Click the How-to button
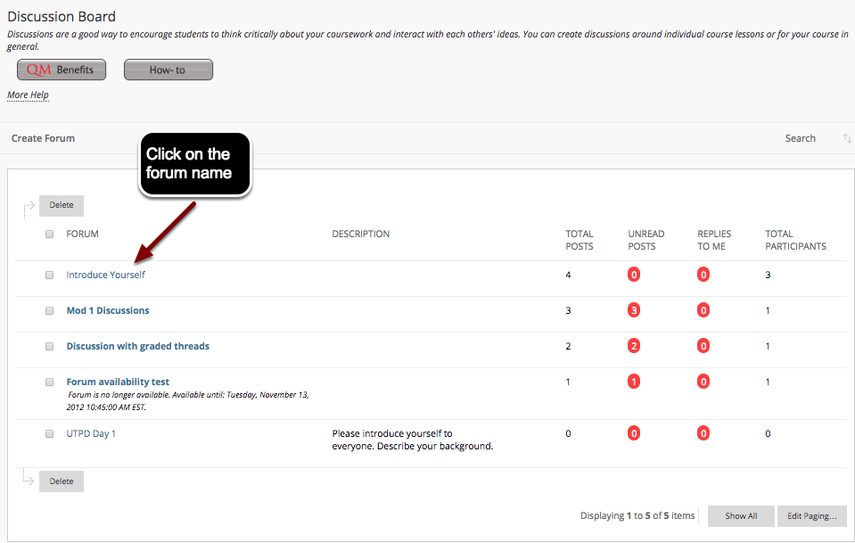 168,70
